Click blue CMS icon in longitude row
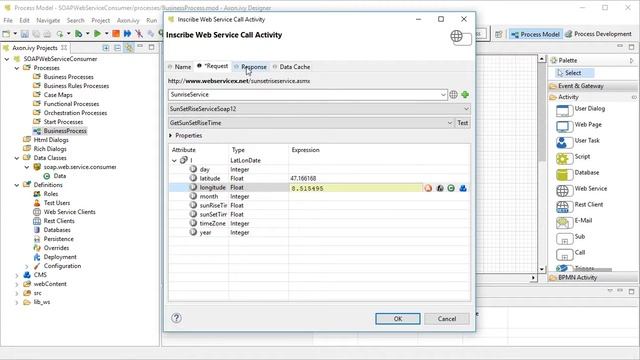Screen dimensions: 640x360 pos(463,188)
